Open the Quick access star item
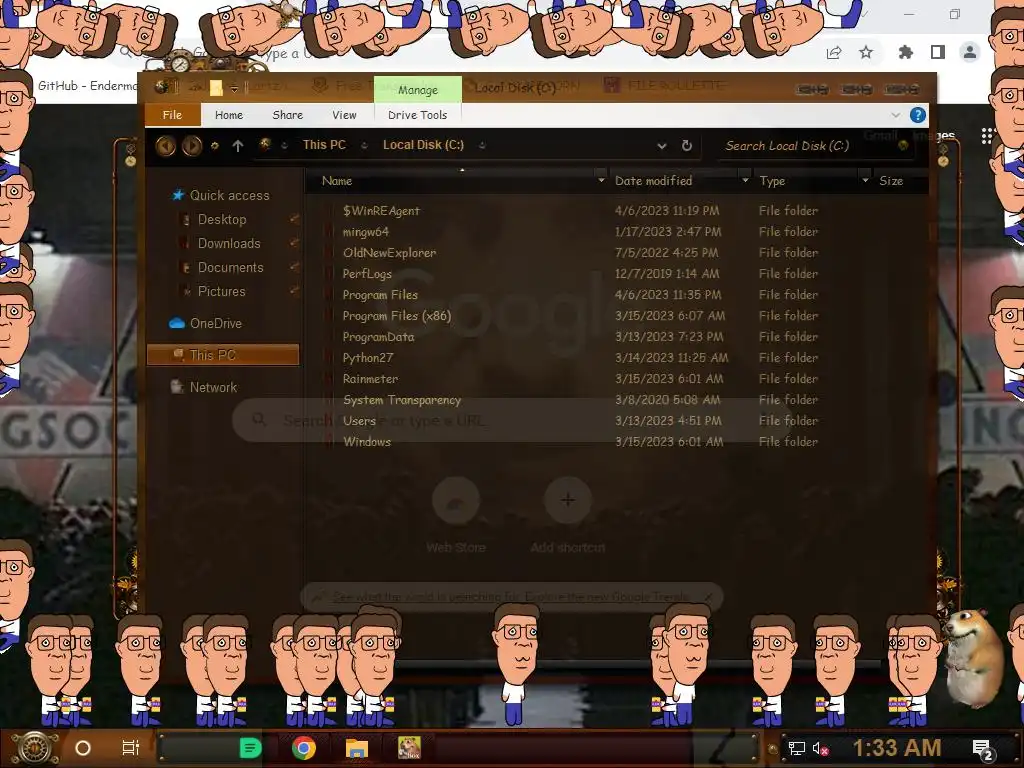Screen dimensions: 1024x768 221,195
